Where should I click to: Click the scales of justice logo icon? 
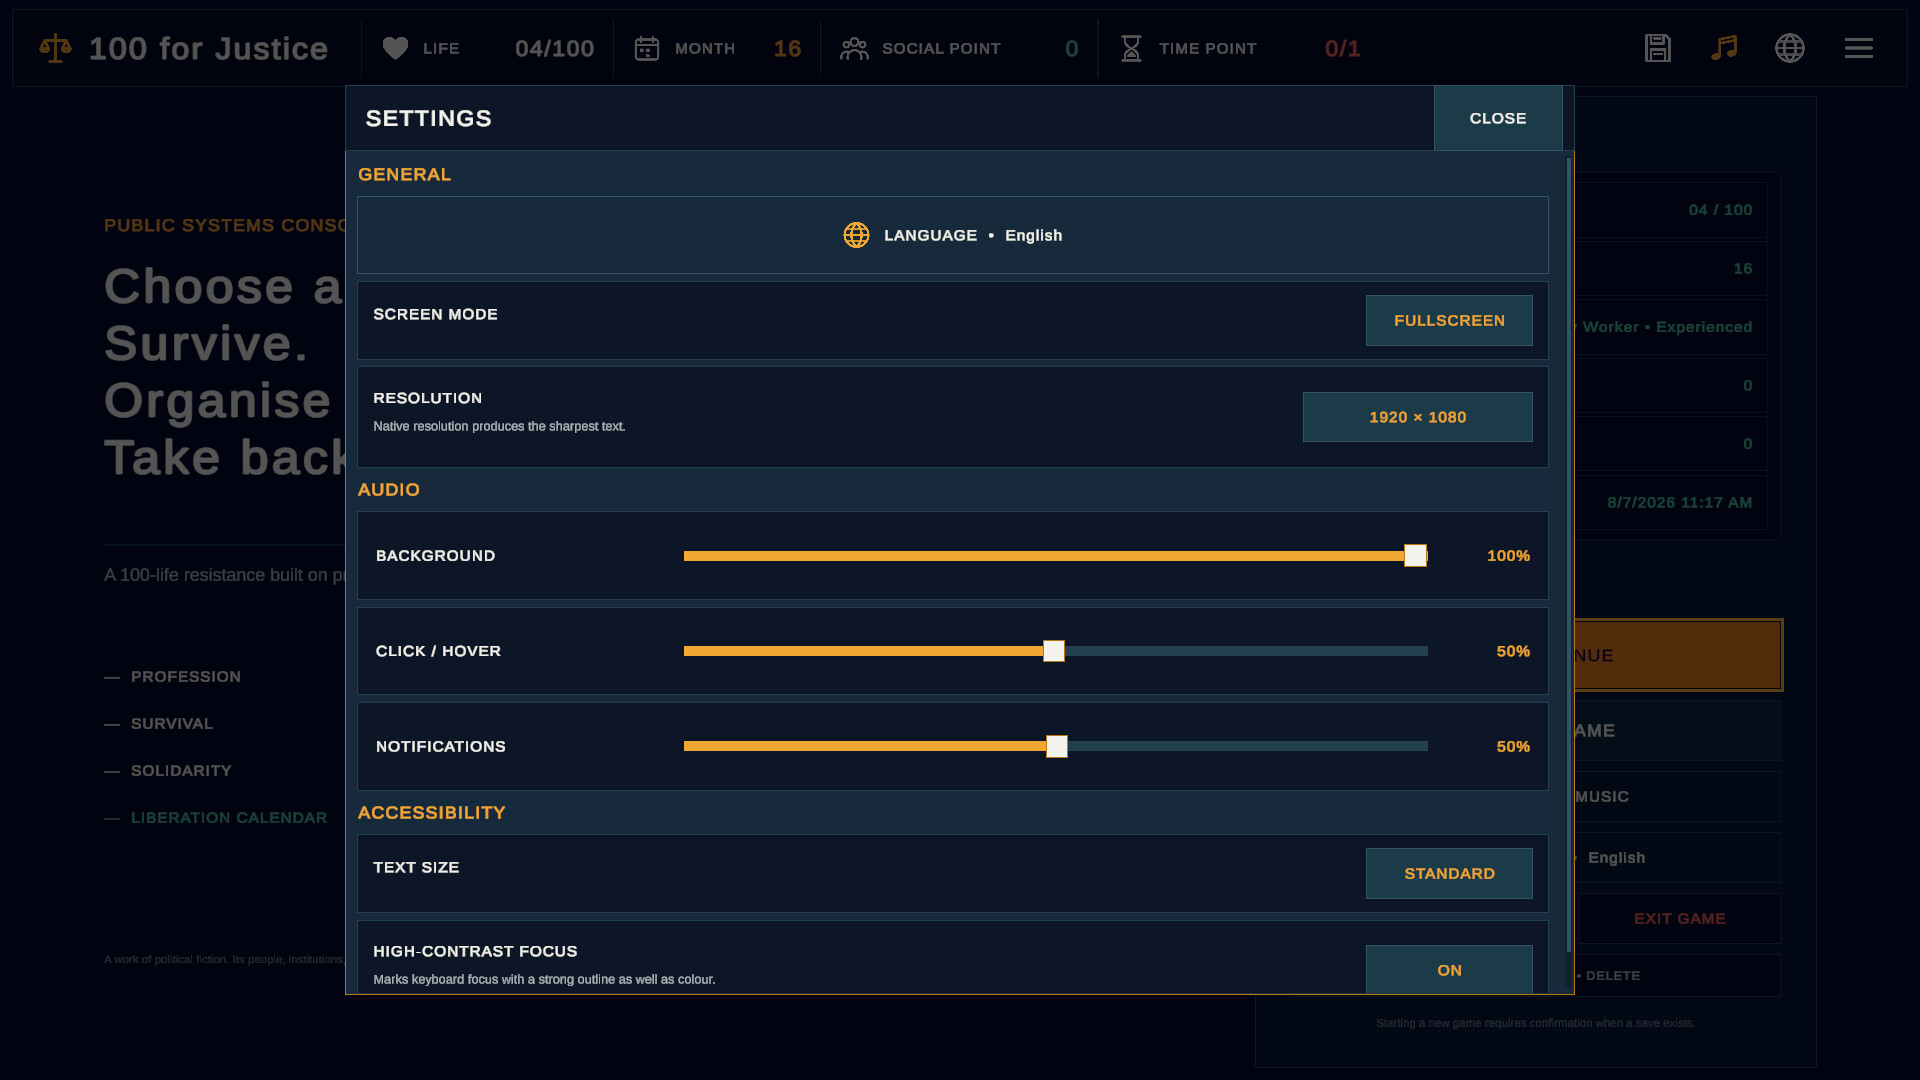(x=55, y=48)
